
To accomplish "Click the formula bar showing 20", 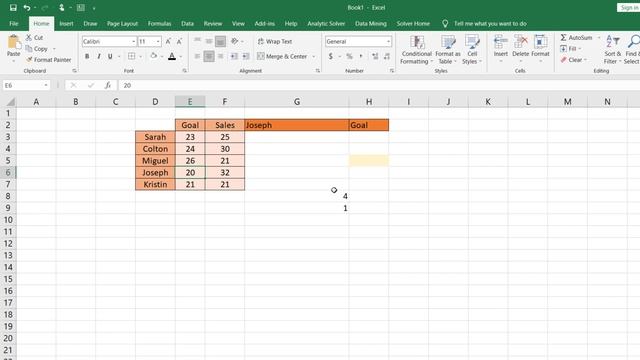I will (380, 85).
